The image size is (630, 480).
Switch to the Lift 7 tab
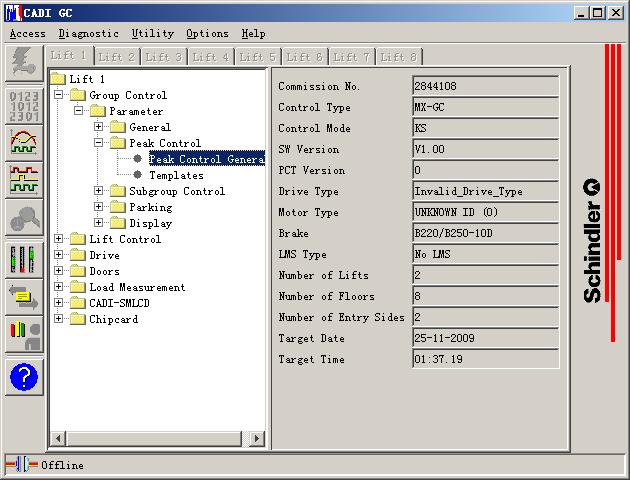pos(352,57)
